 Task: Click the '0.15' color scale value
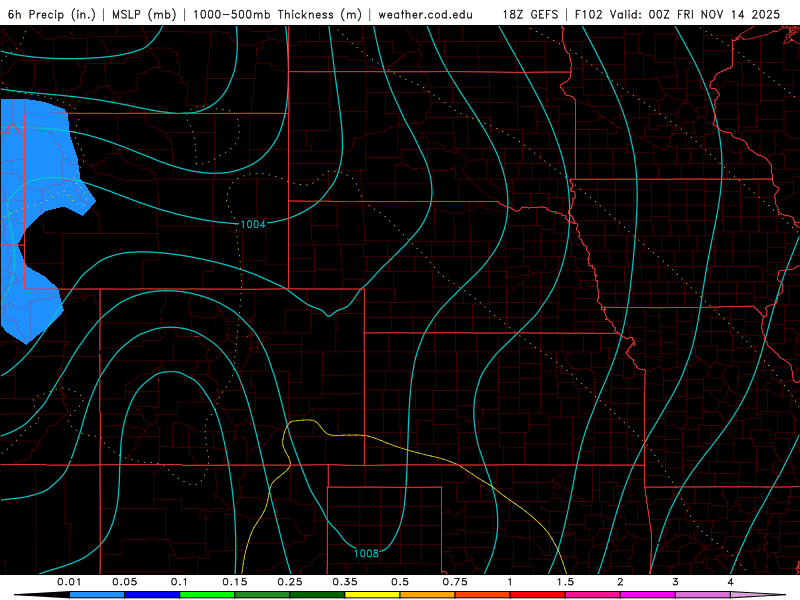click(x=235, y=582)
